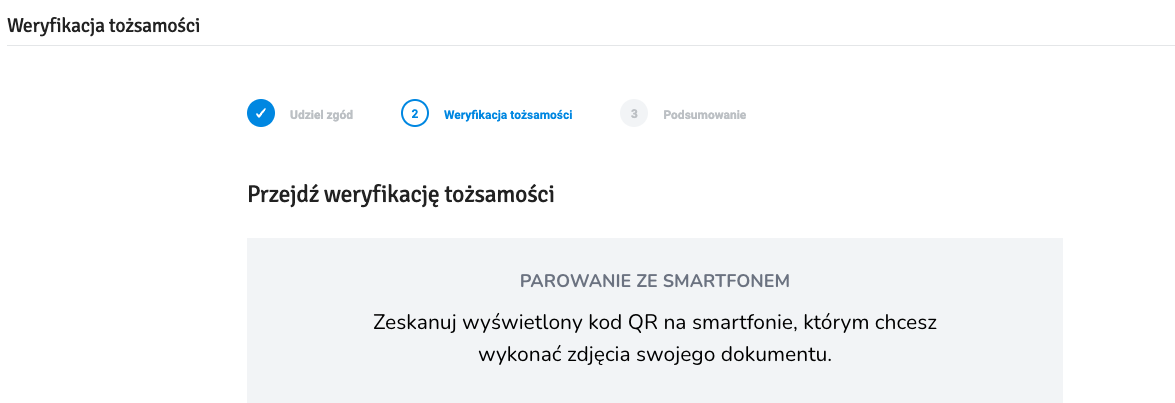Click the Przejdź weryfikację tożsamości heading
The height and width of the screenshot is (403, 1175).
pyautogui.click(x=401, y=196)
